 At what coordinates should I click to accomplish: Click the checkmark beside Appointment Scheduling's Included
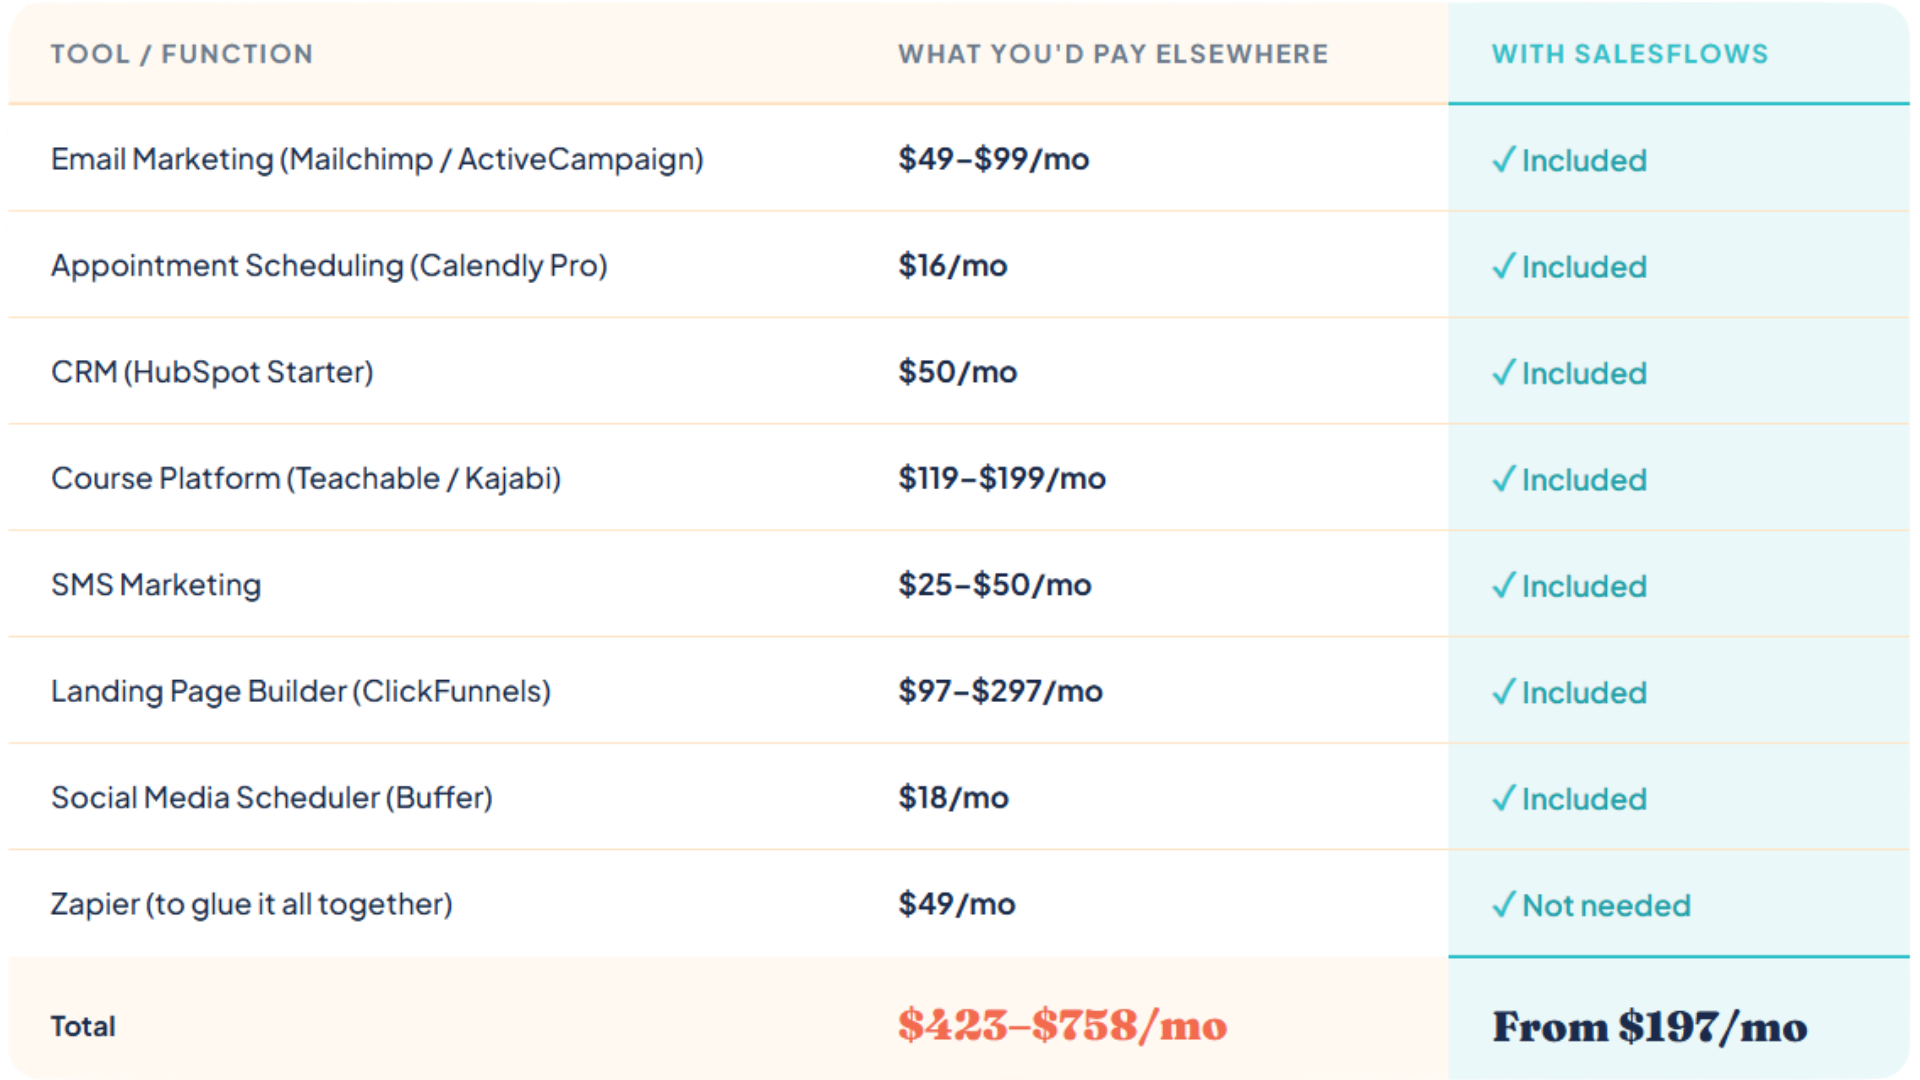pyautogui.click(x=1503, y=266)
